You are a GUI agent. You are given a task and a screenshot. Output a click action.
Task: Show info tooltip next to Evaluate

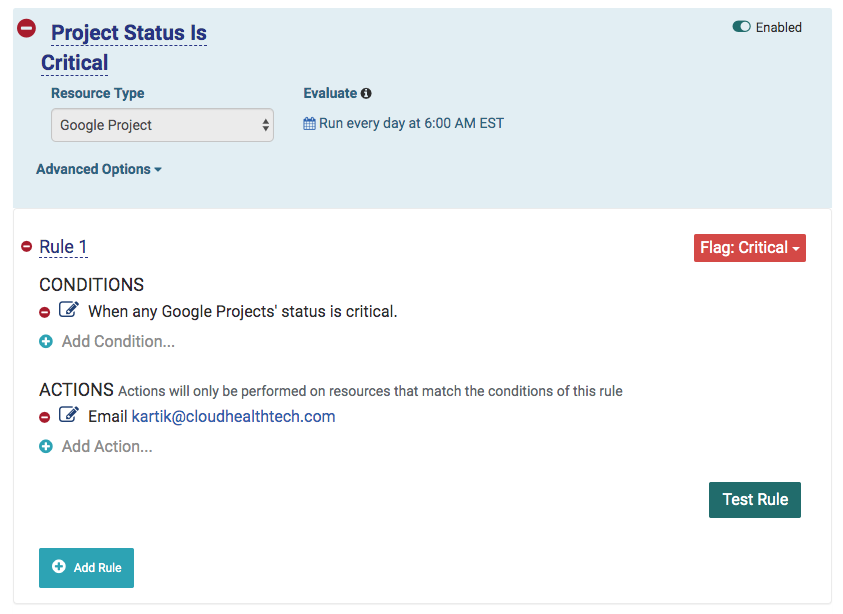pyautogui.click(x=366, y=93)
